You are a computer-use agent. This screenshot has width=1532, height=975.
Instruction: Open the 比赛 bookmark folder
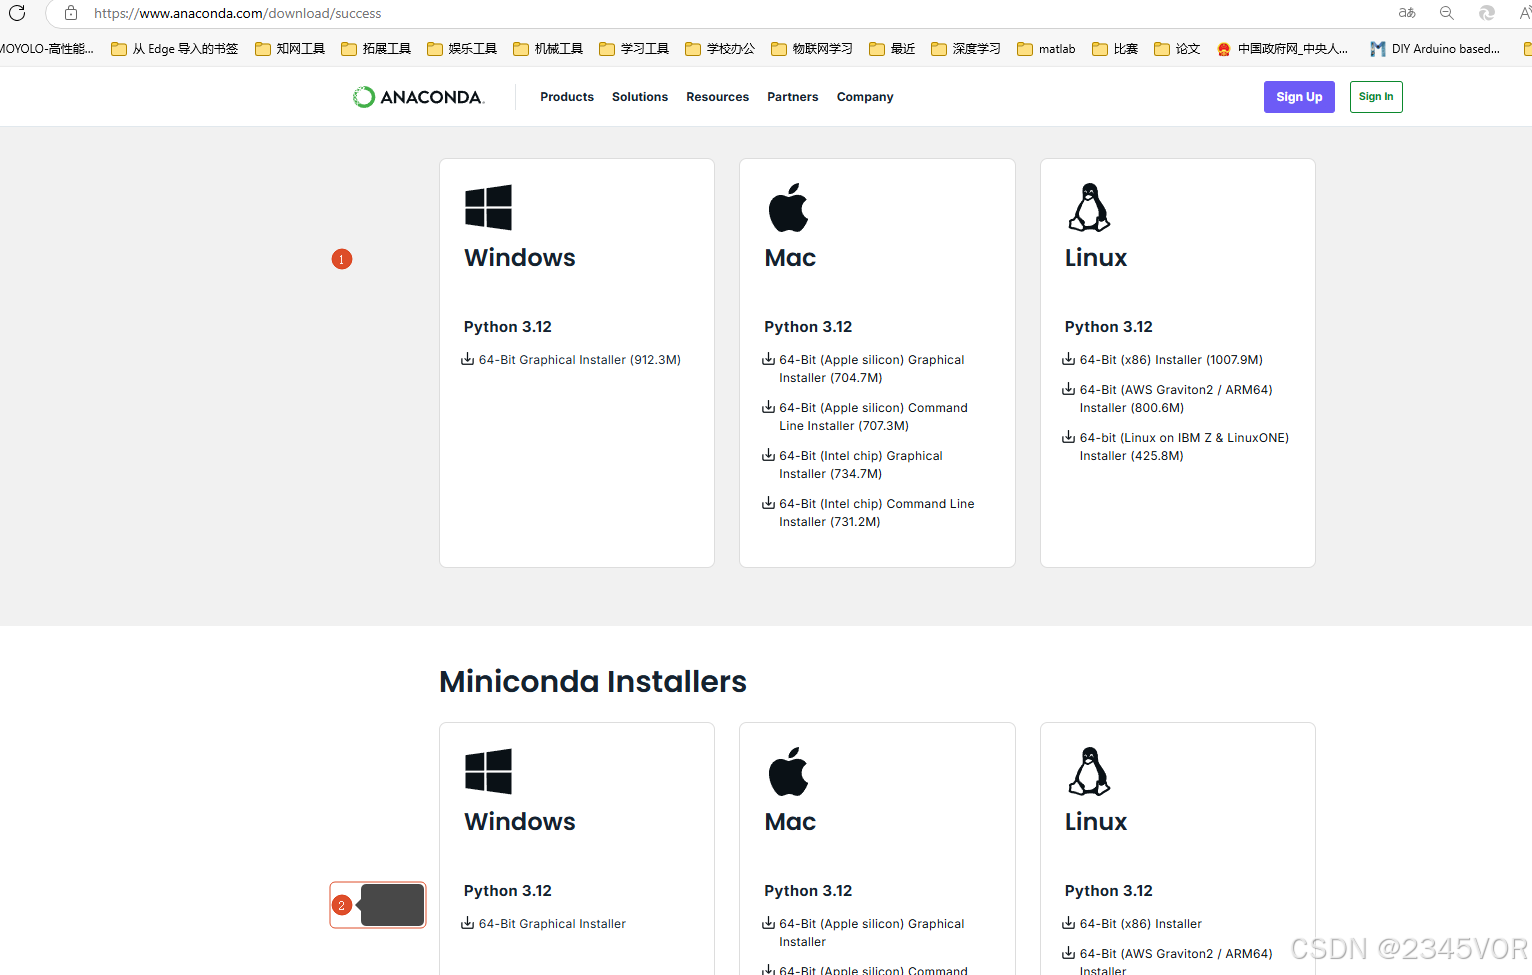(x=1115, y=48)
